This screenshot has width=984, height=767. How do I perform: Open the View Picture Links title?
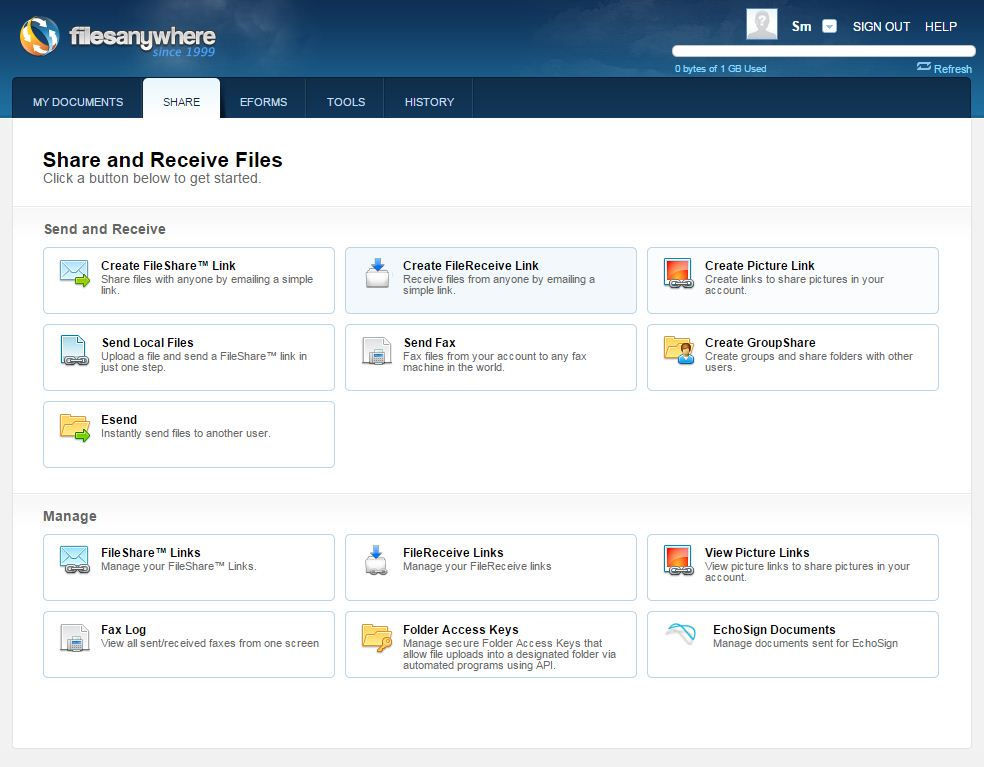[x=757, y=552]
